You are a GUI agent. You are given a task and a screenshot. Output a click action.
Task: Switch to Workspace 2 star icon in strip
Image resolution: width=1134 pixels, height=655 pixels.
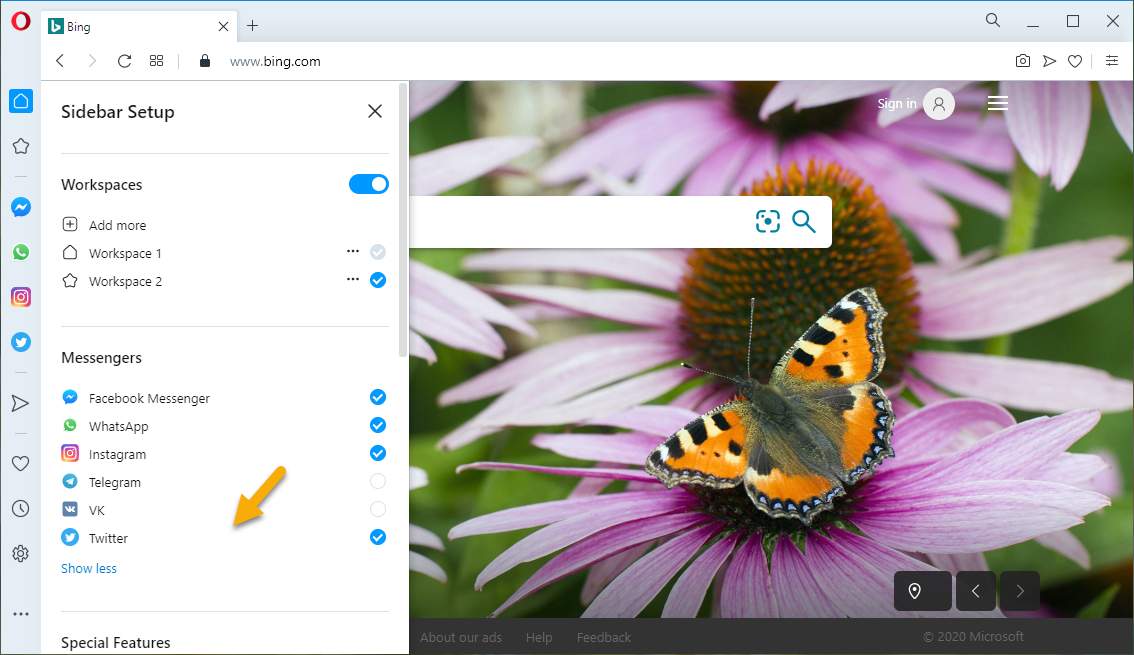(21, 146)
